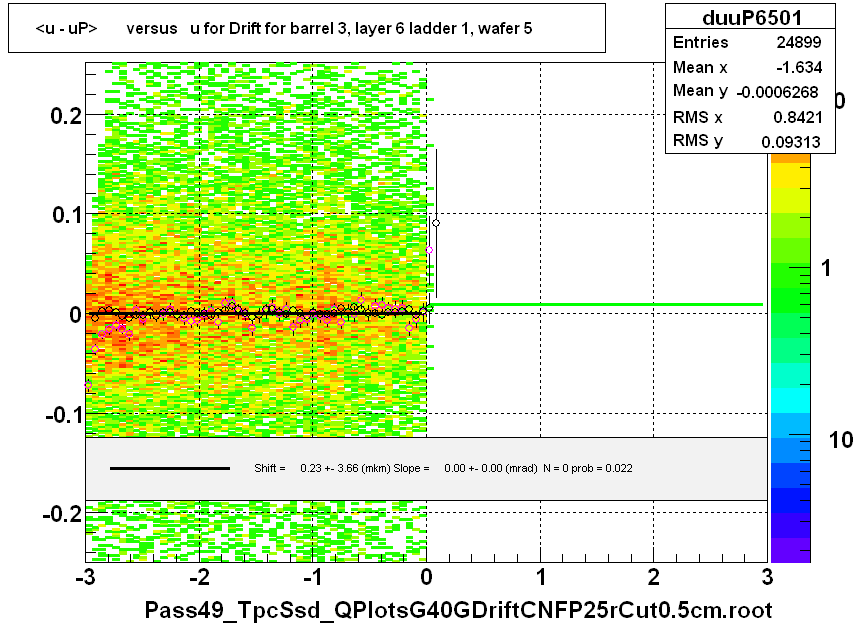Click the x-axis label 2

point(654,577)
